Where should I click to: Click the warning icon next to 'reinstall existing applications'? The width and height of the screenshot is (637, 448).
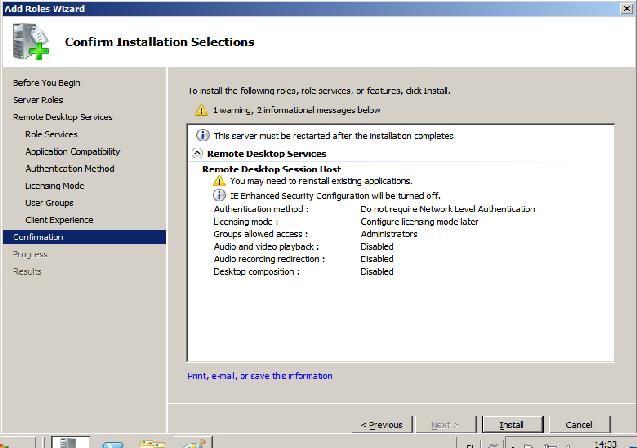(x=219, y=181)
